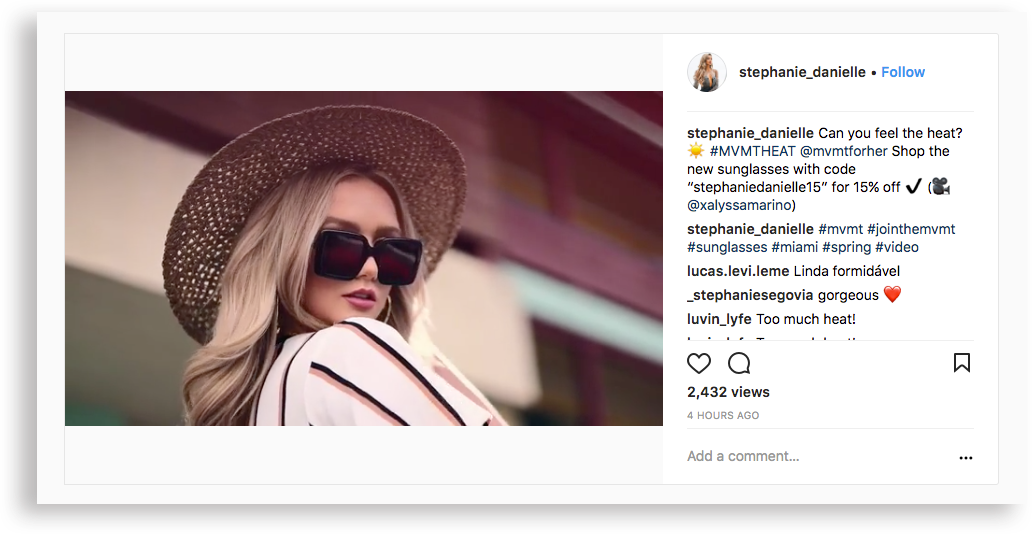The height and width of the screenshot is (534, 1032).
Task: Visit the @xalyssamarino profile
Action: pos(738,205)
